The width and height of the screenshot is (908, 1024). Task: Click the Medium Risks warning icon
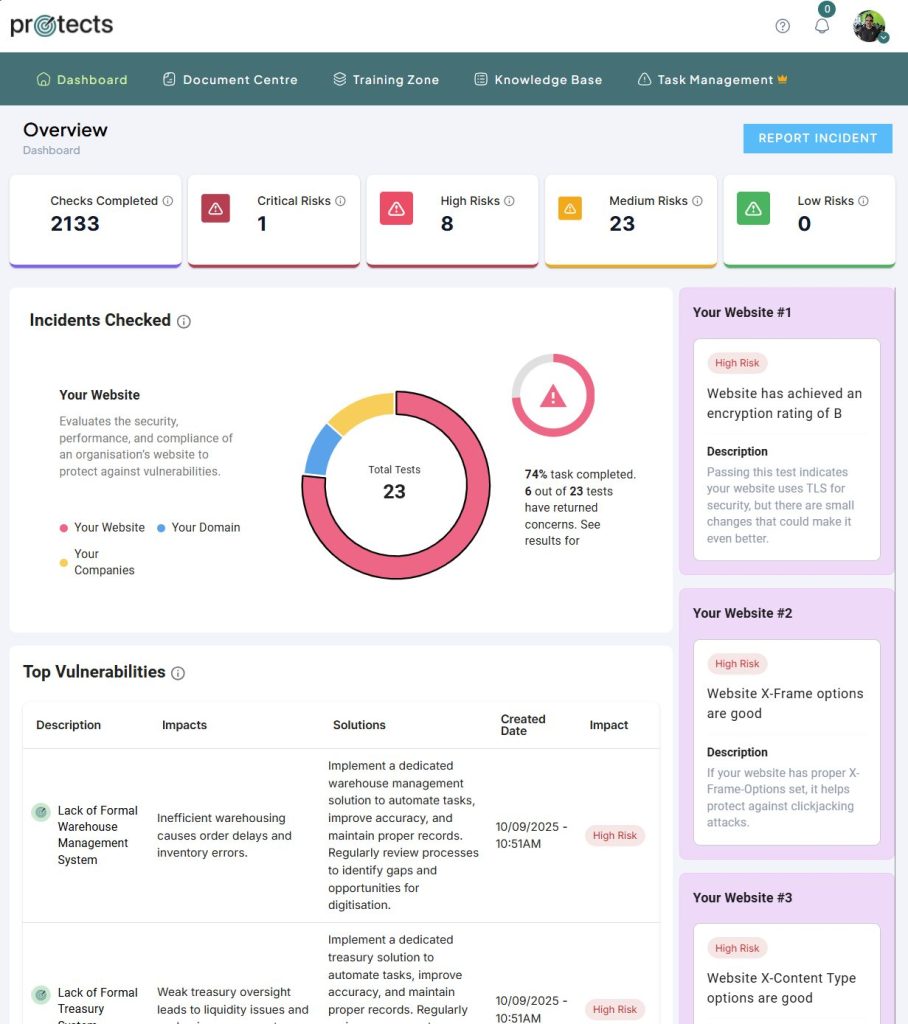point(570,208)
